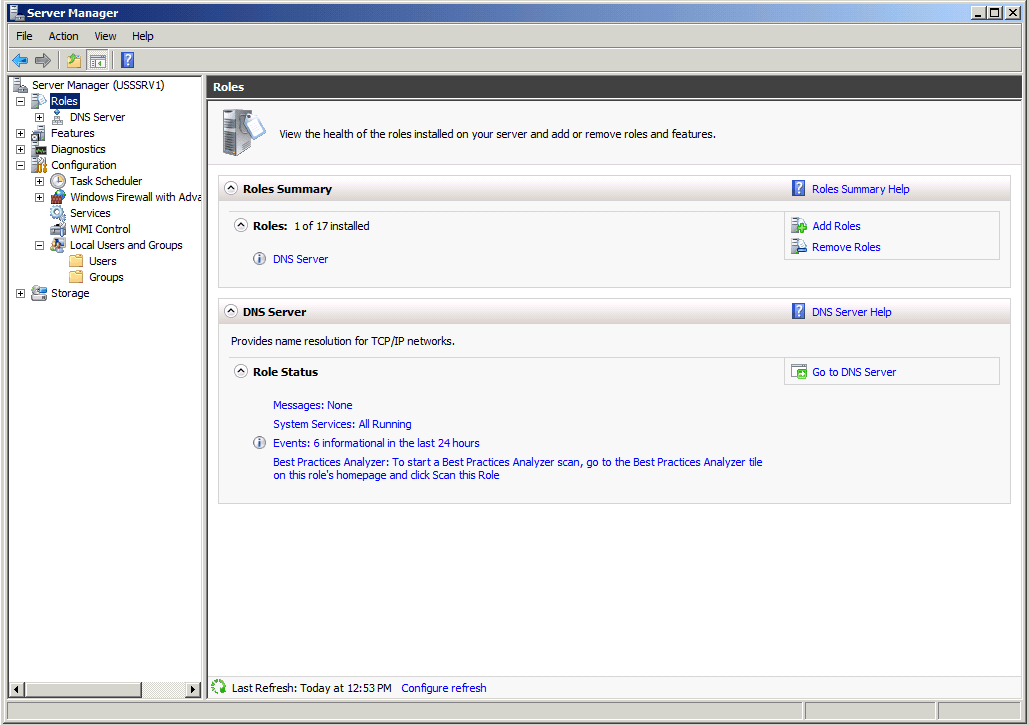Select the Groups folder in tree
The width and height of the screenshot is (1029, 725).
tap(106, 277)
